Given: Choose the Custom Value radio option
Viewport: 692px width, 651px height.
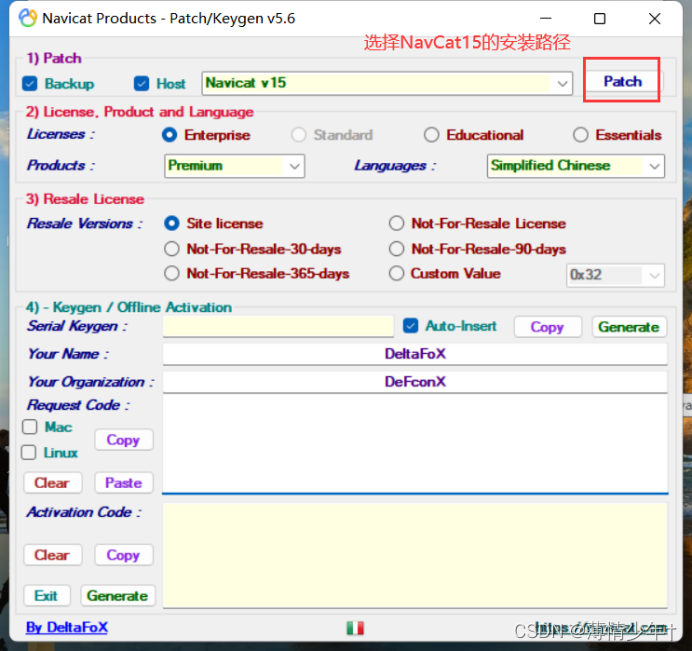Looking at the screenshot, I should [x=396, y=274].
